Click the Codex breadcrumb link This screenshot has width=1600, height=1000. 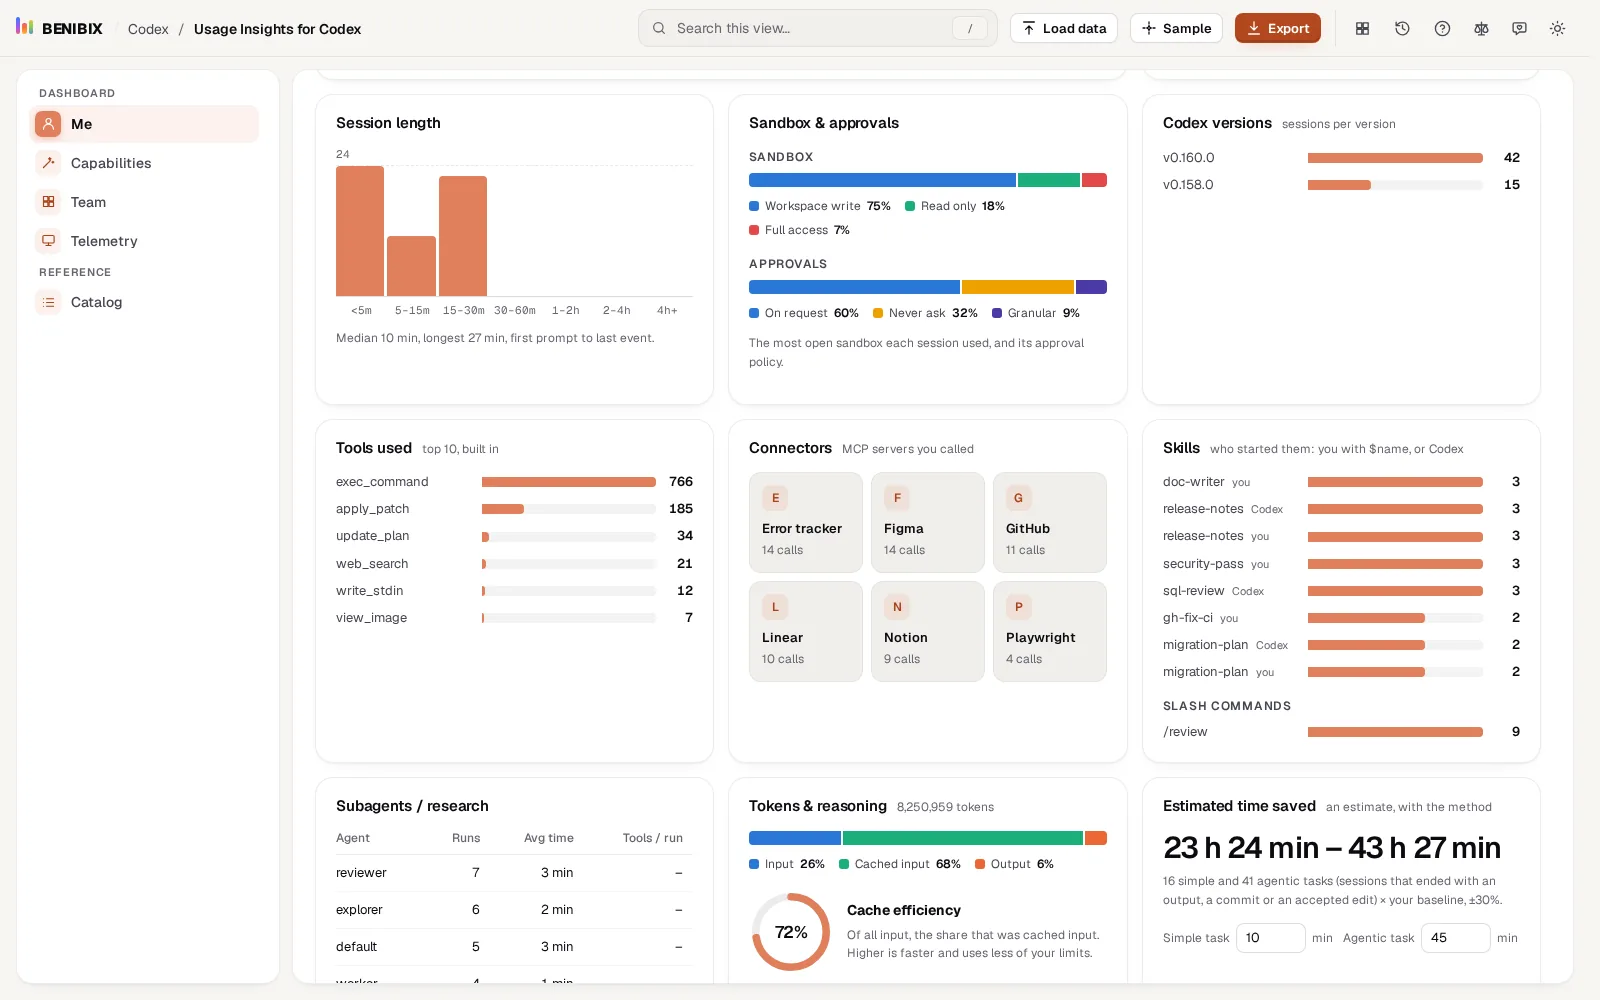tap(148, 29)
